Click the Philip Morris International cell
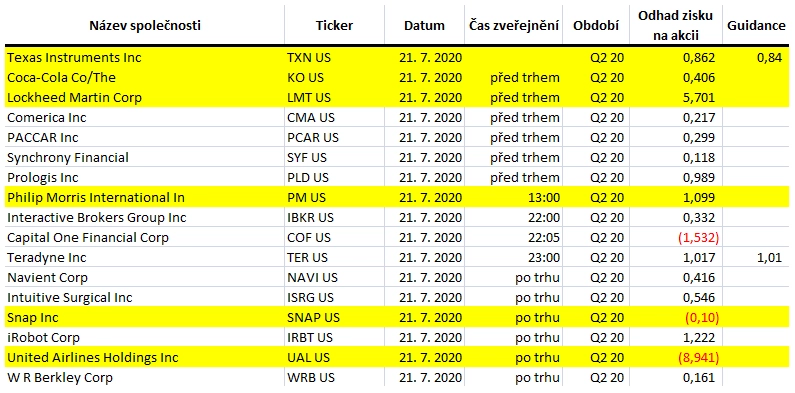Screen dimensions: 795x393 click(145, 197)
